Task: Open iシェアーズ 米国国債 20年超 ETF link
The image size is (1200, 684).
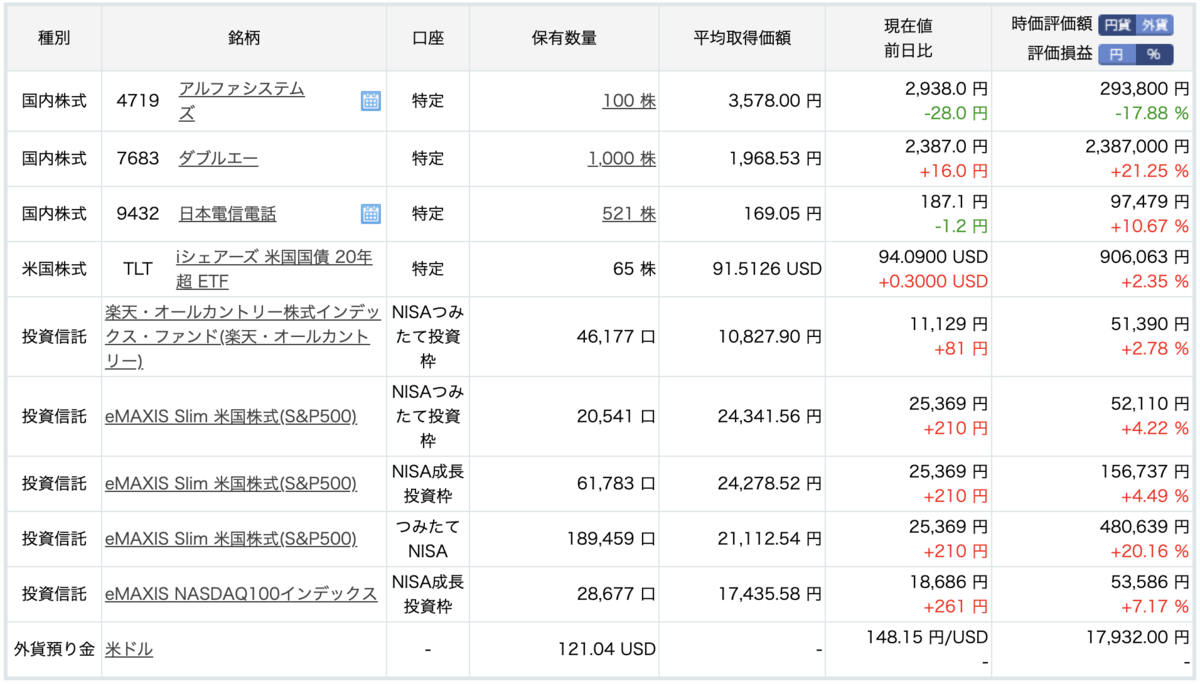Action: (x=274, y=268)
